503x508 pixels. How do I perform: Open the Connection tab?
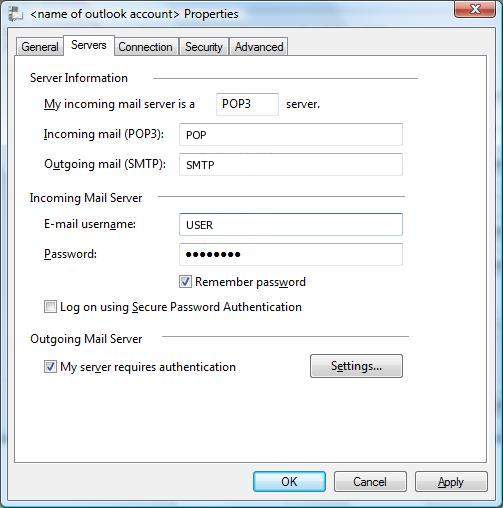point(146,47)
